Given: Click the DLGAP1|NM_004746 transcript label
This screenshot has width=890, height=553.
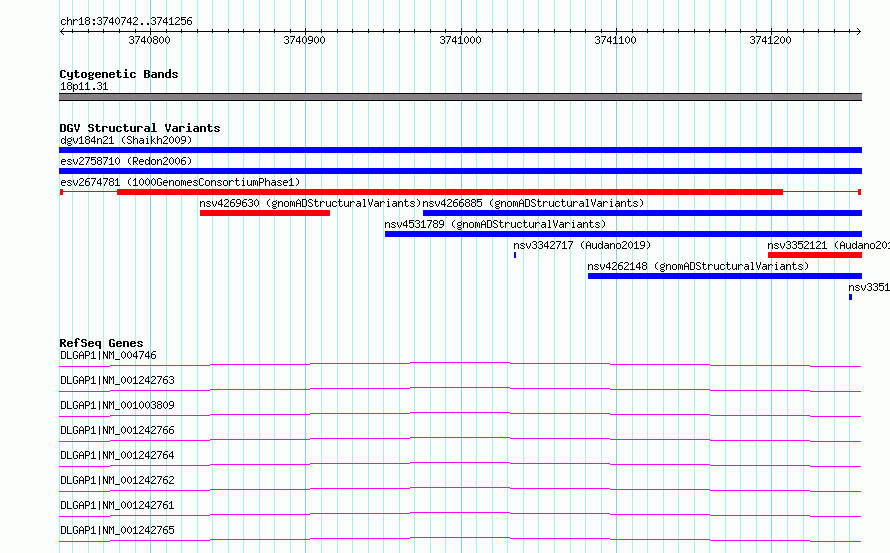Looking at the screenshot, I should click(108, 355).
